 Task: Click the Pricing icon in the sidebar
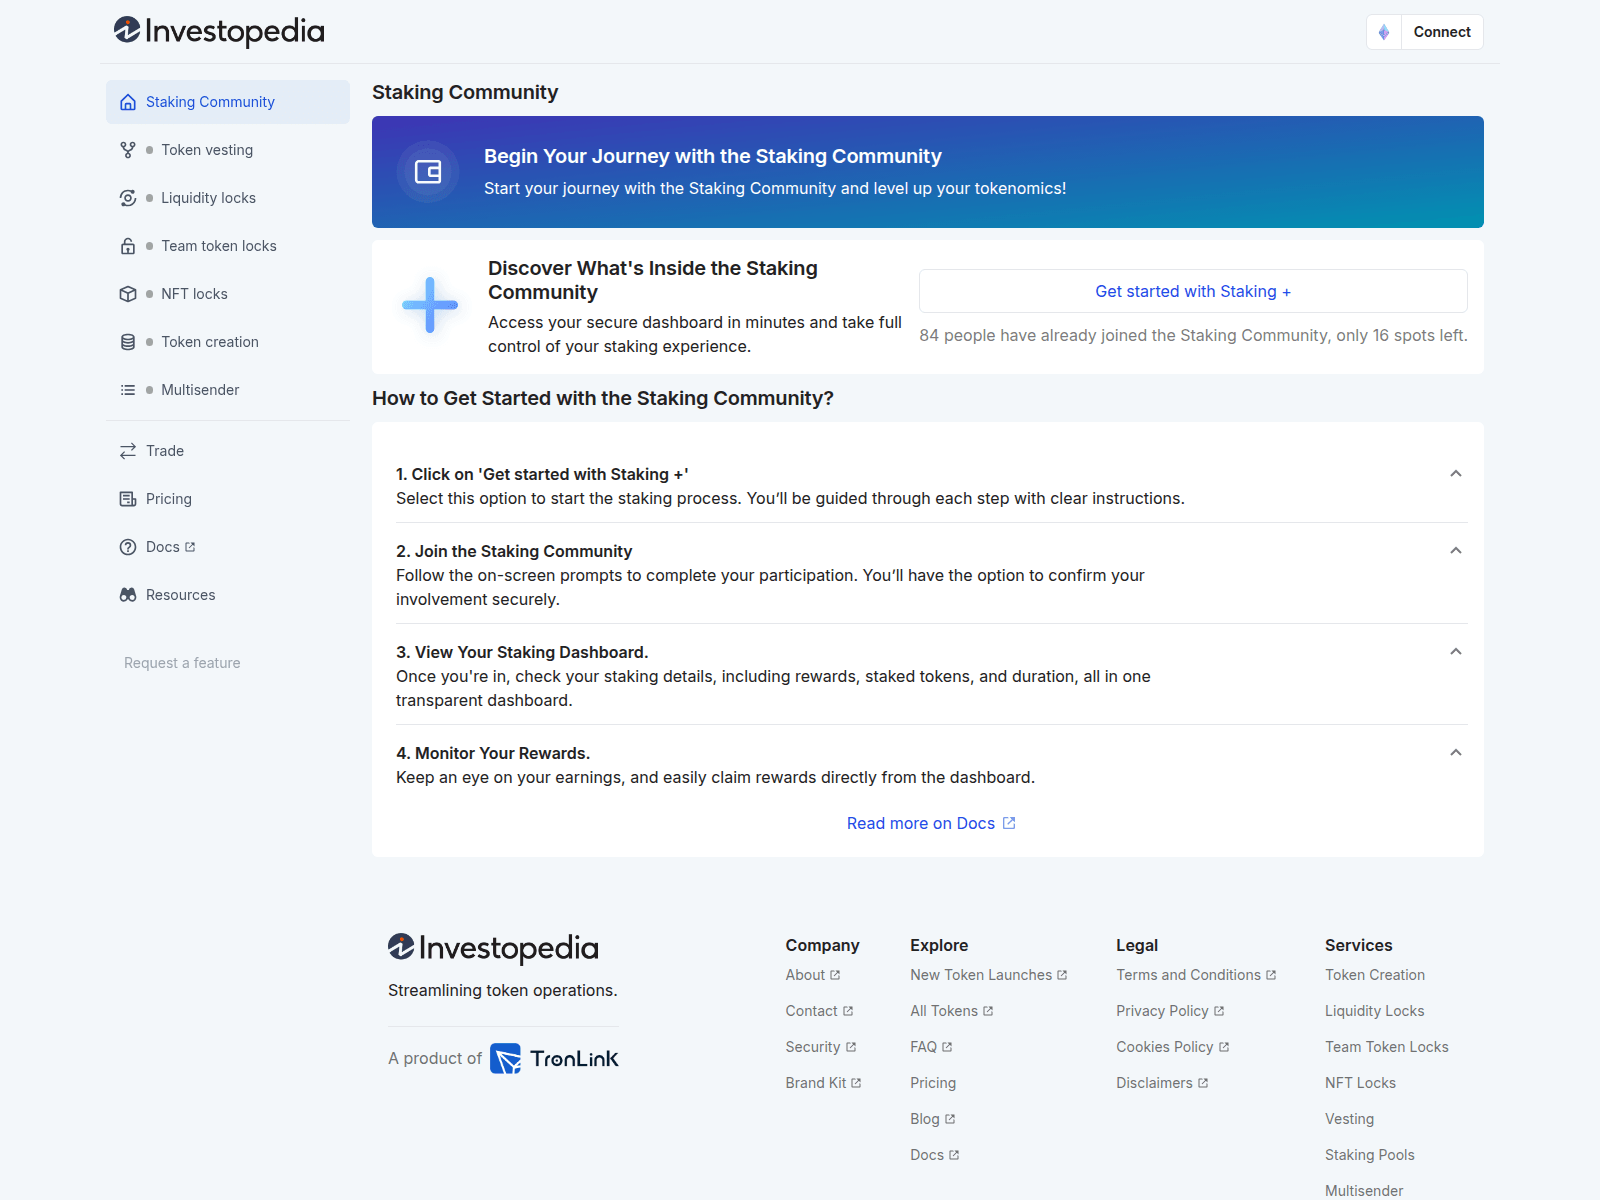click(128, 499)
